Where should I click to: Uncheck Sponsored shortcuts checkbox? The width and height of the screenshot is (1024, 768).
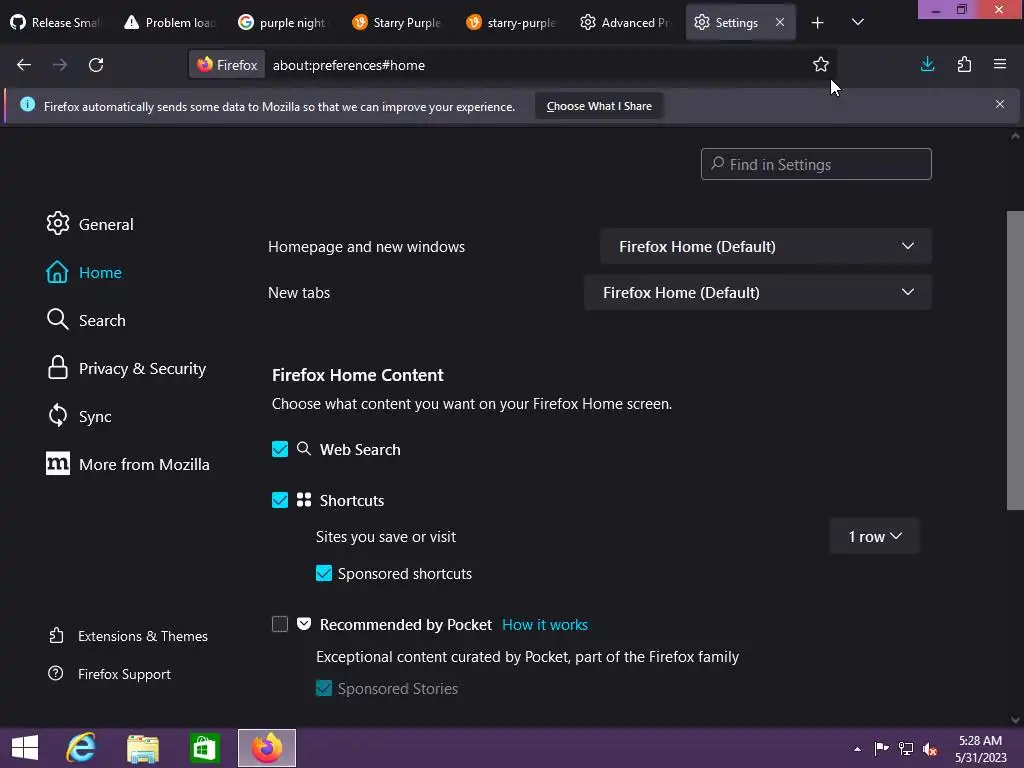pyautogui.click(x=324, y=573)
